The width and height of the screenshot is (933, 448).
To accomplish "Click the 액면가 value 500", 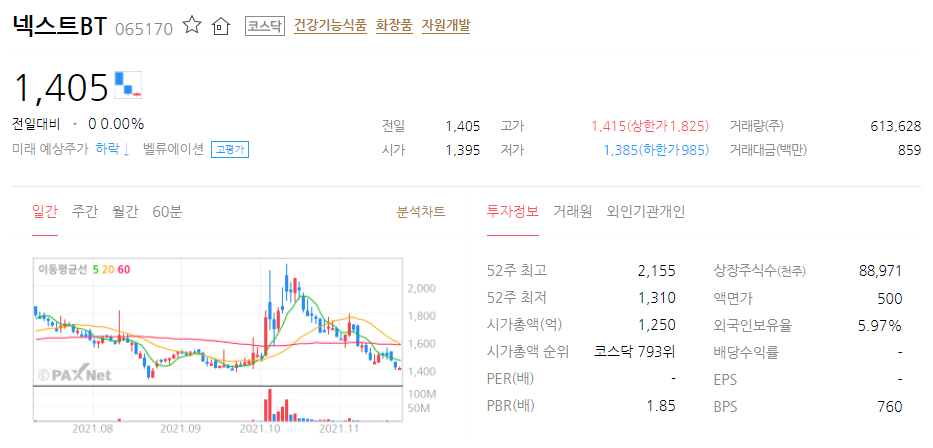I will pyautogui.click(x=890, y=299).
